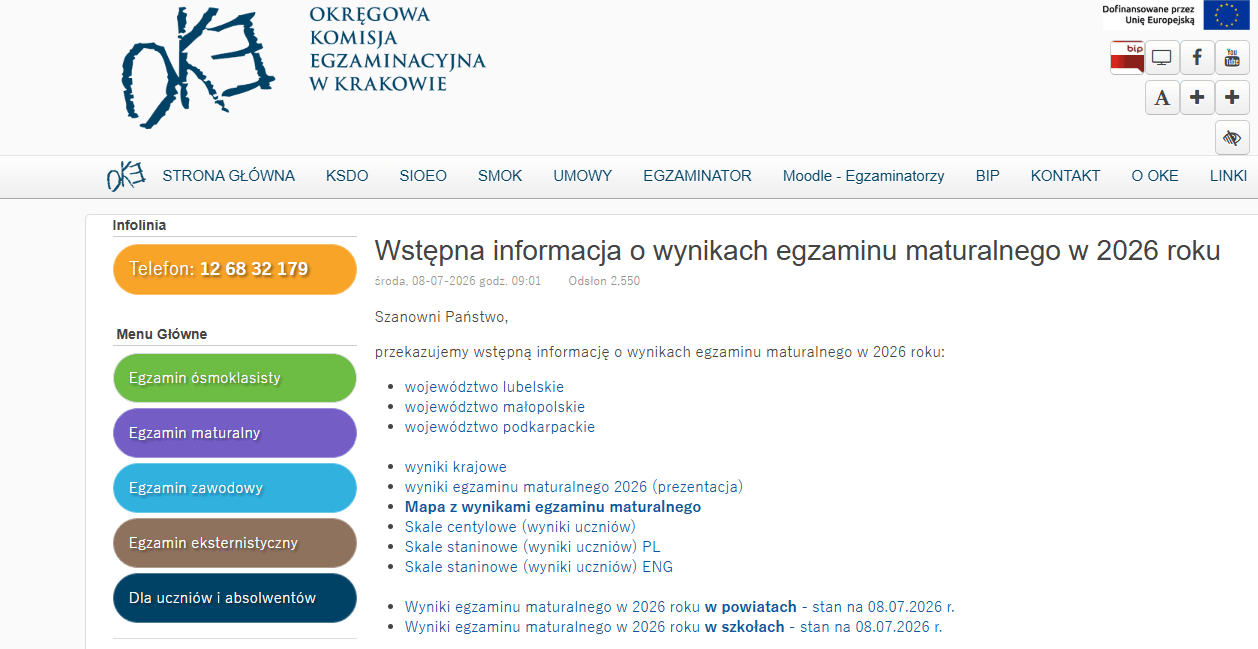Screen dimensions: 1258x649
Task: Open the SIOEO menu item
Action: click(423, 176)
